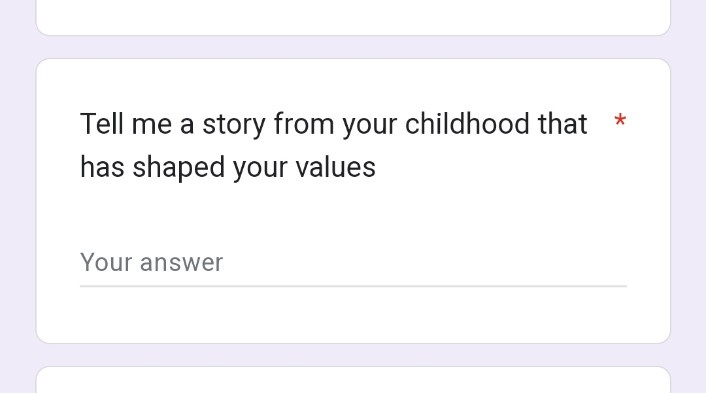706x393 pixels.
Task: Select the childhood story question title
Action: [x=334, y=145]
